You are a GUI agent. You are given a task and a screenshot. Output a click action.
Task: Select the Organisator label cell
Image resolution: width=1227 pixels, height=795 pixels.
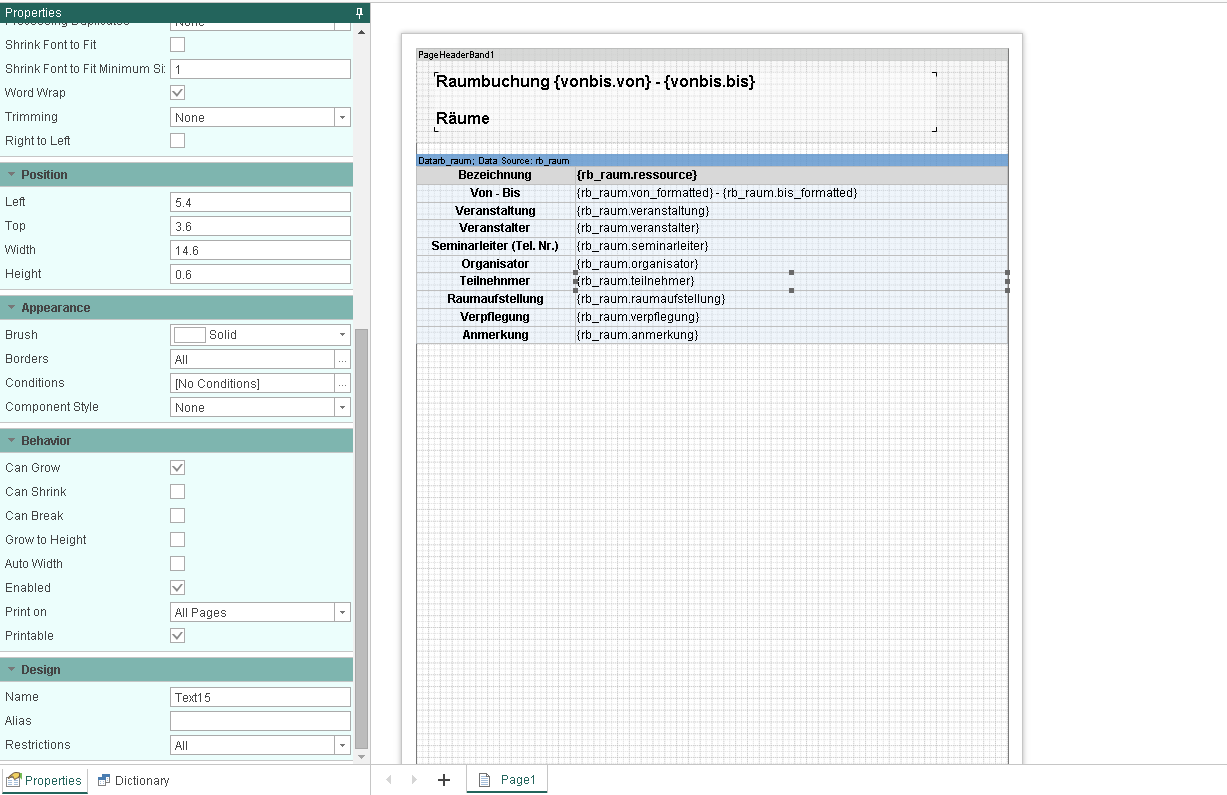pos(495,264)
